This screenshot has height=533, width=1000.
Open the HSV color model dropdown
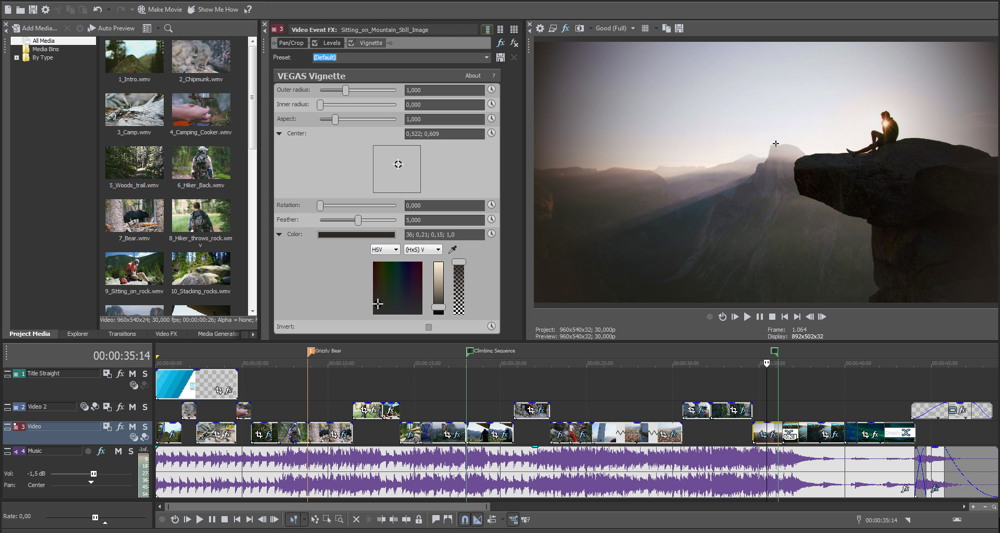[x=384, y=249]
